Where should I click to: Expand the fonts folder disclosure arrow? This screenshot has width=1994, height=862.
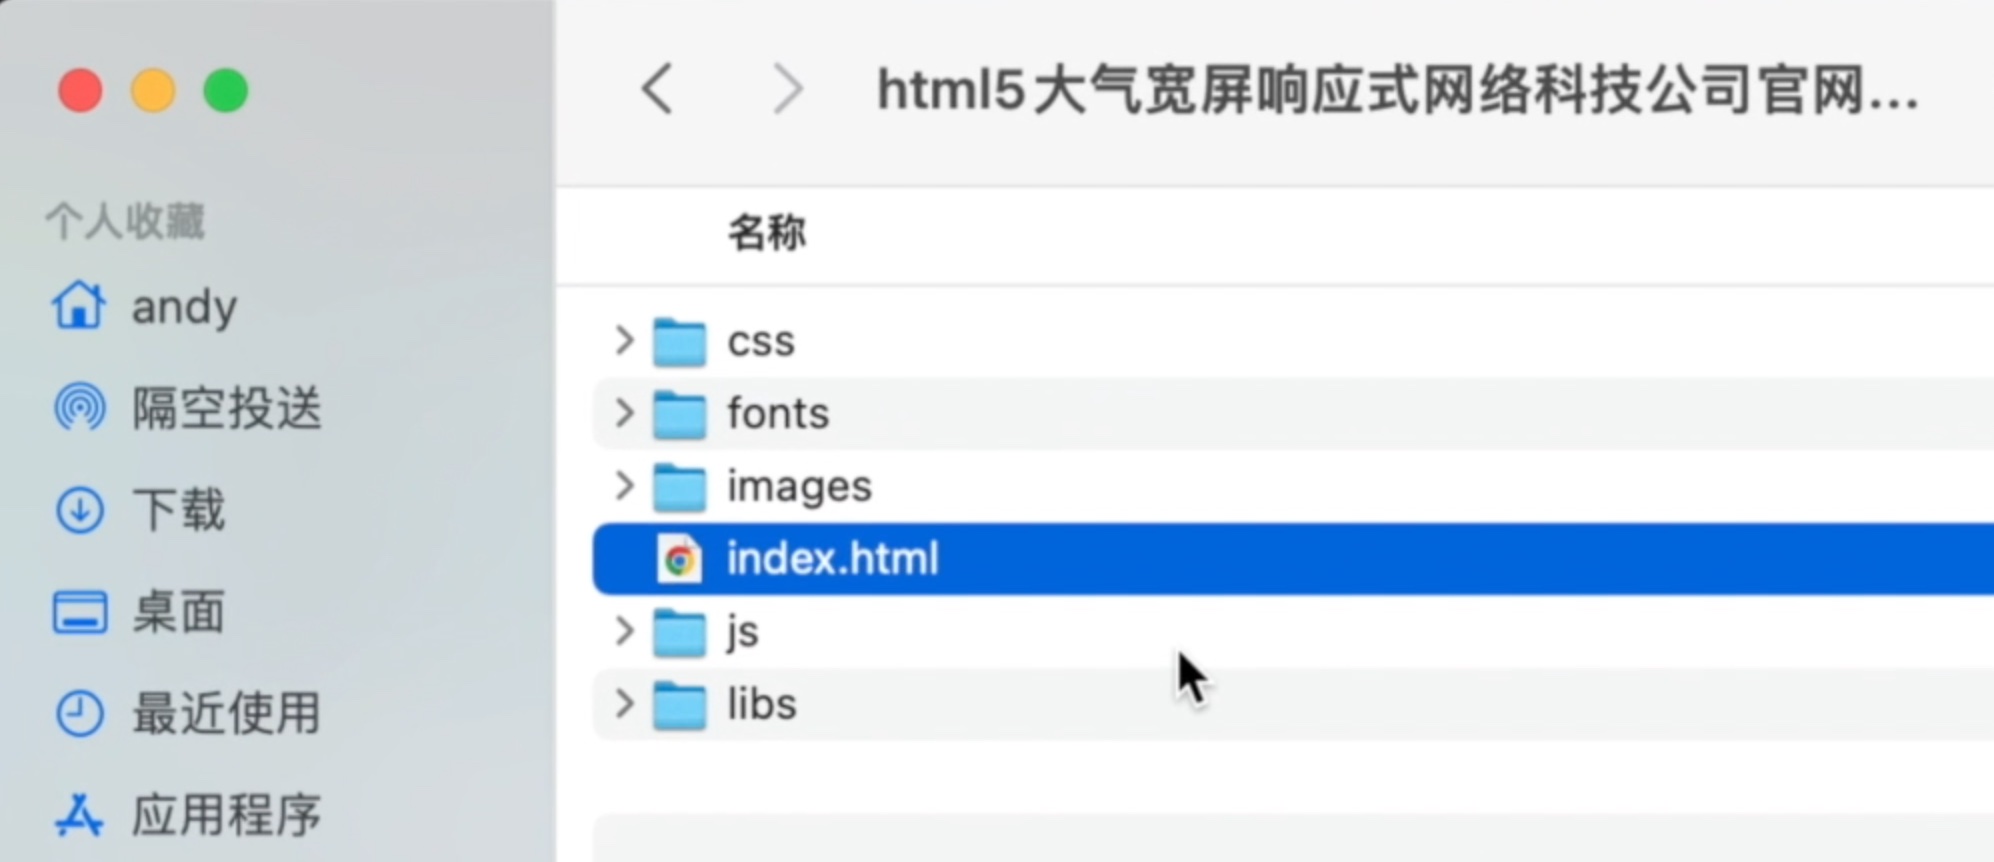[625, 413]
